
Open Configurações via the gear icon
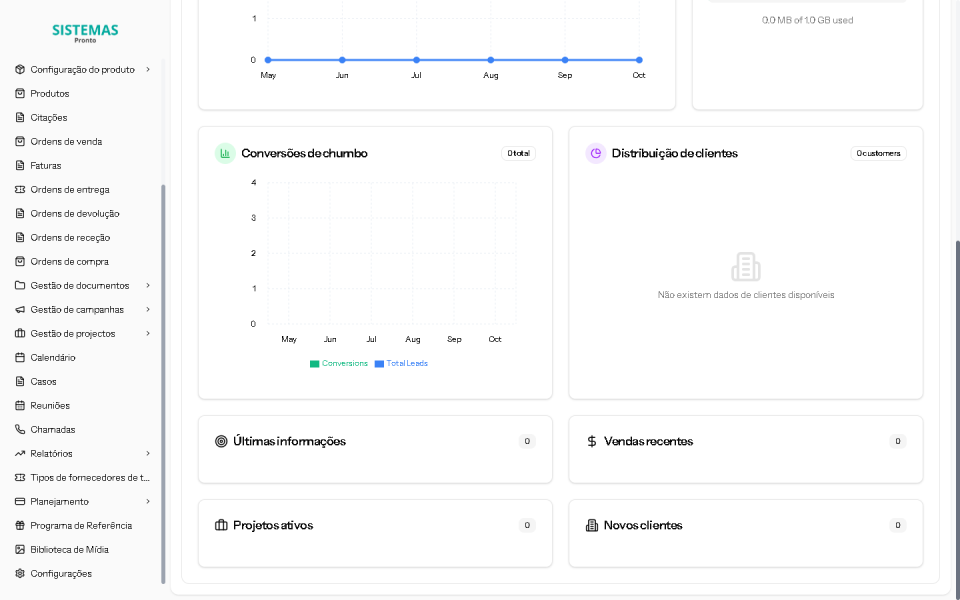point(19,573)
